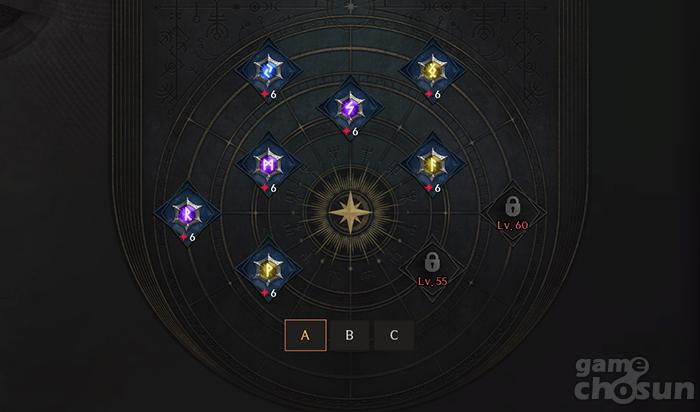The image size is (700, 412).
Task: Click the level 6 indicator under the M rune
Action: point(269,188)
